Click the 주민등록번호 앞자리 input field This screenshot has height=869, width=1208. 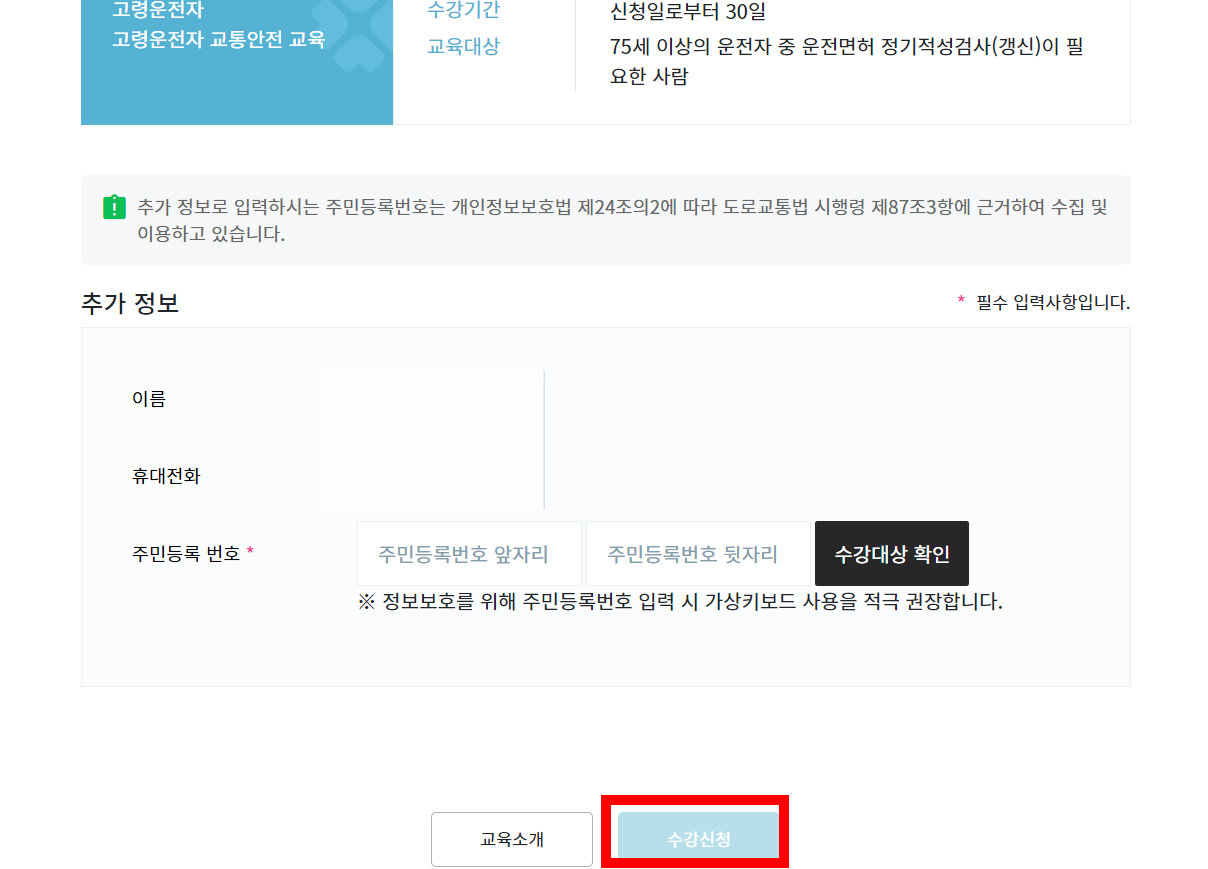(x=468, y=553)
